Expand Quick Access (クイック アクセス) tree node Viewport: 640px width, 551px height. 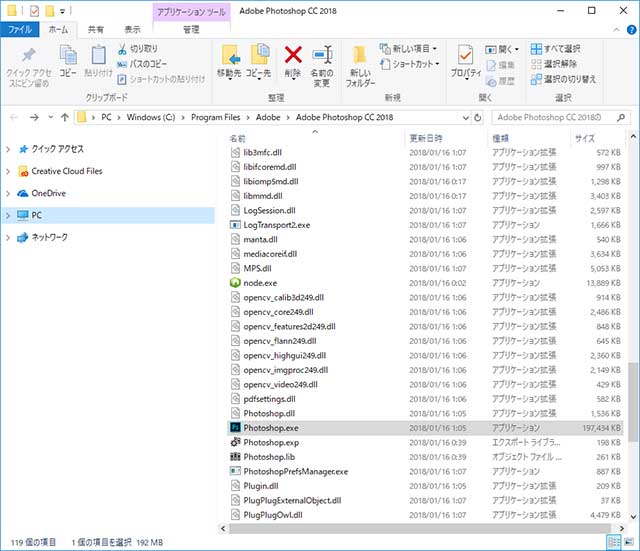[8, 149]
